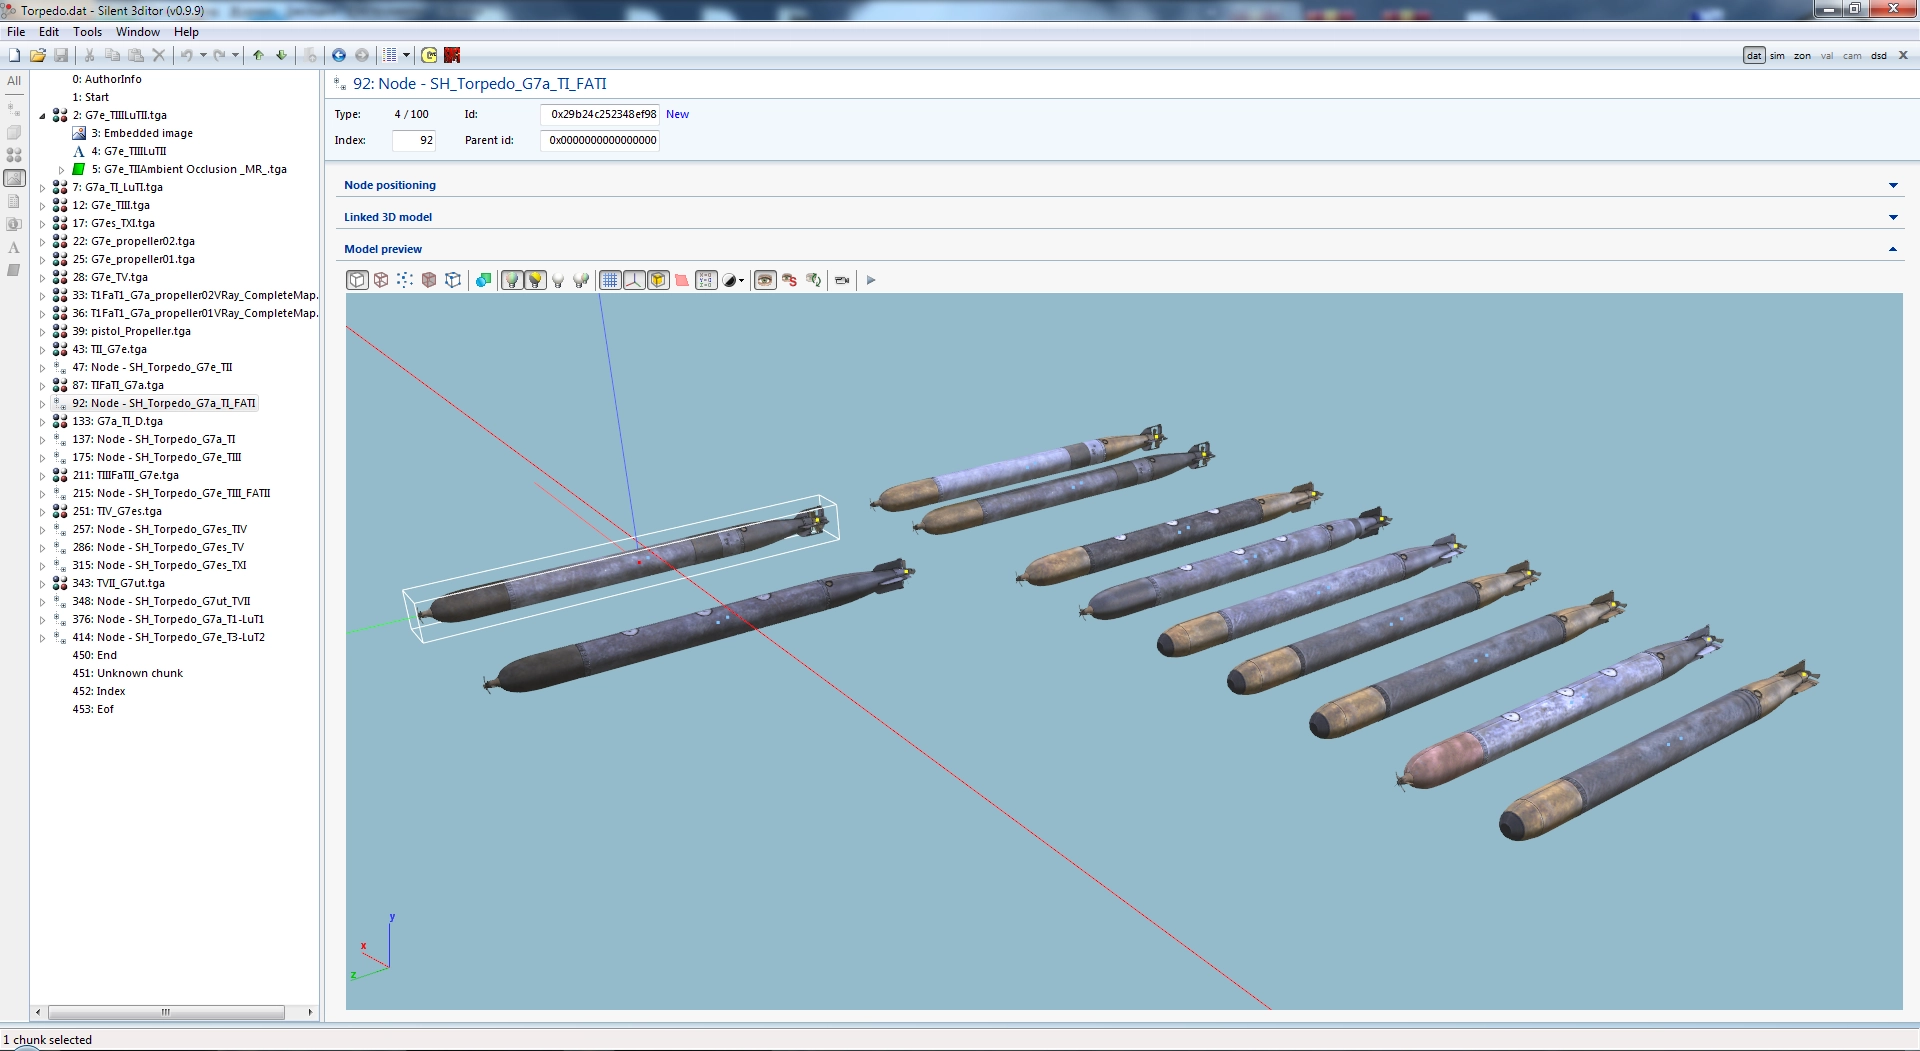This screenshot has height=1051, width=1920.
Task: Click the Open file folder icon
Action: click(x=38, y=56)
